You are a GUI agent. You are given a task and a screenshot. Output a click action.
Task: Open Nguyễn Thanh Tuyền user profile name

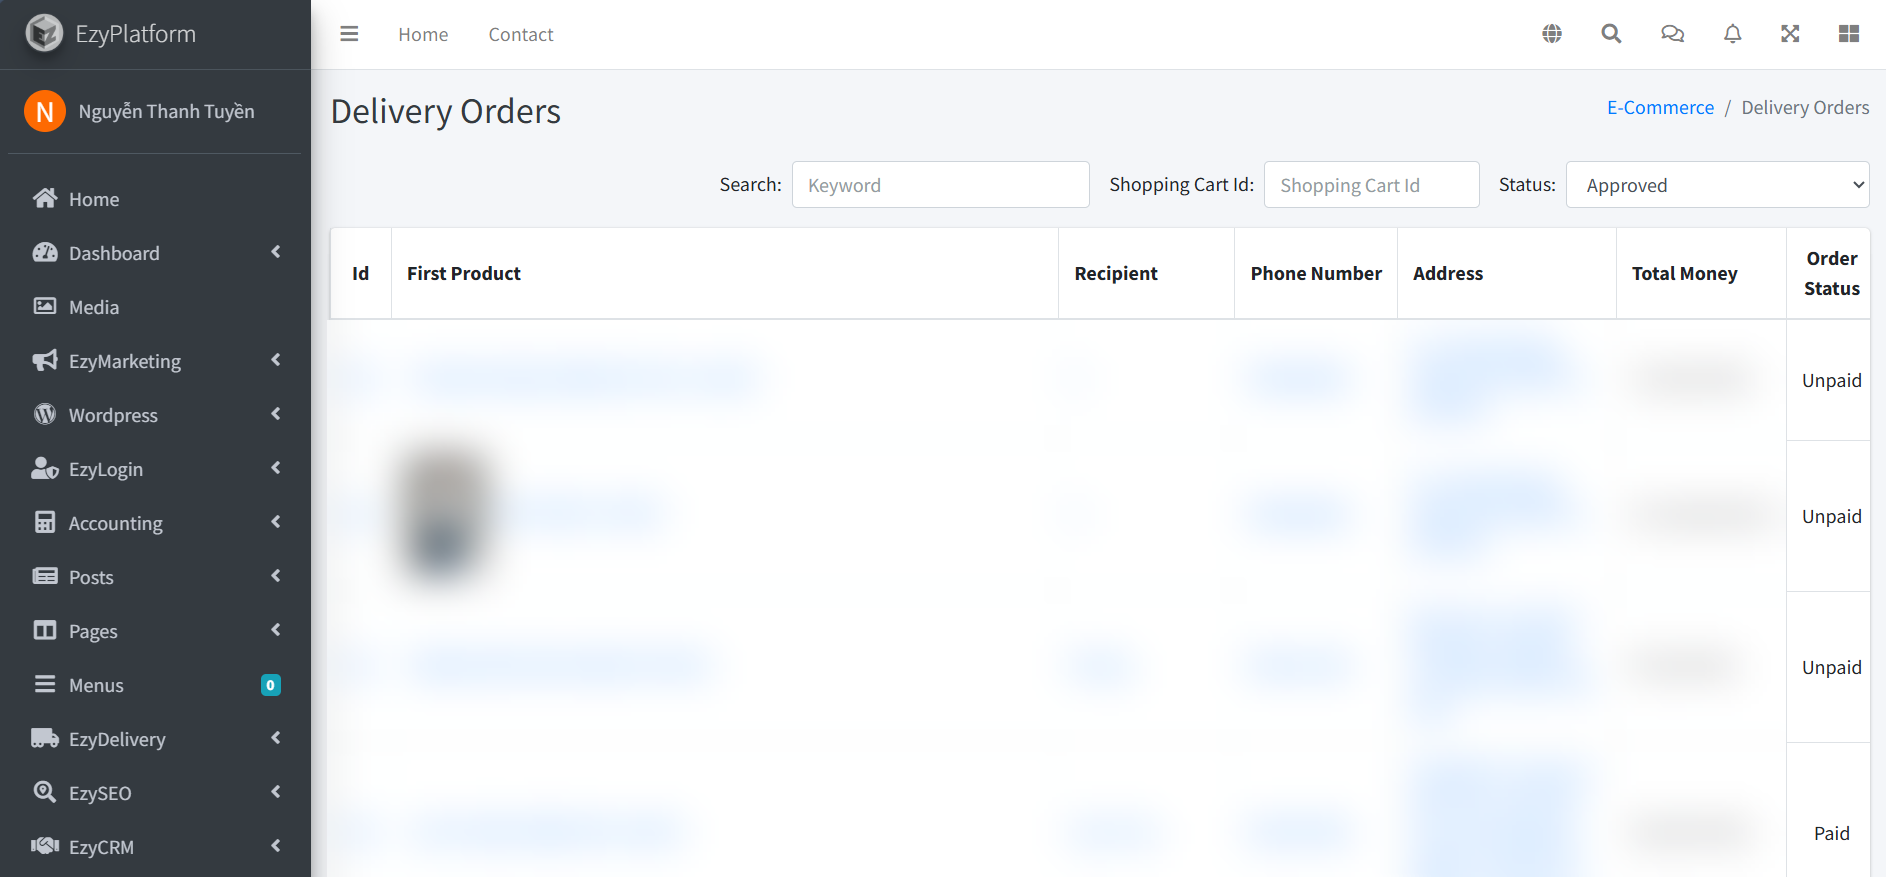pyautogui.click(x=167, y=111)
